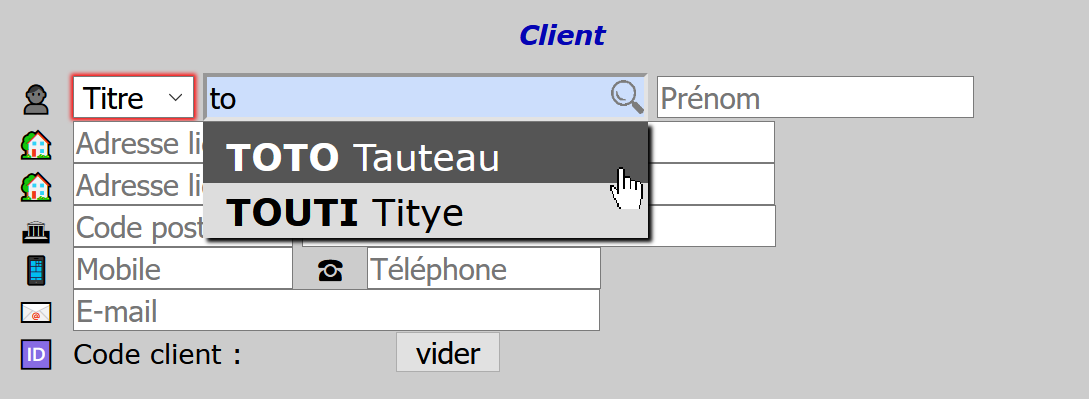Click the vider button

448,353
